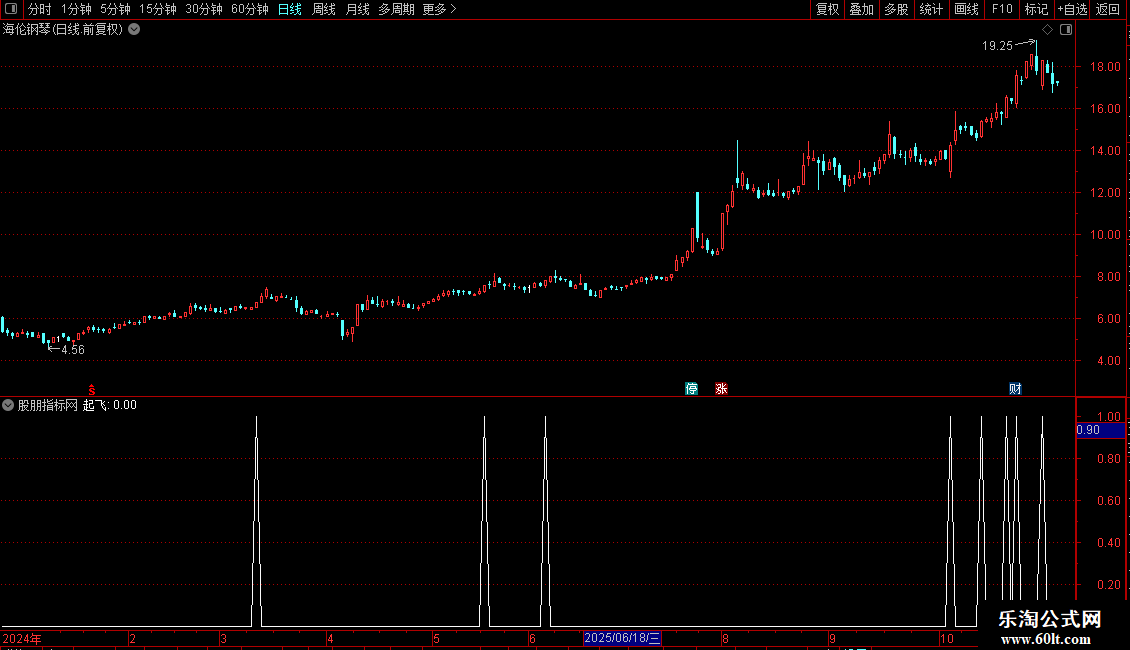Click the 4.56 low price label
Viewport: 1130px width, 650px height.
click(x=73, y=350)
